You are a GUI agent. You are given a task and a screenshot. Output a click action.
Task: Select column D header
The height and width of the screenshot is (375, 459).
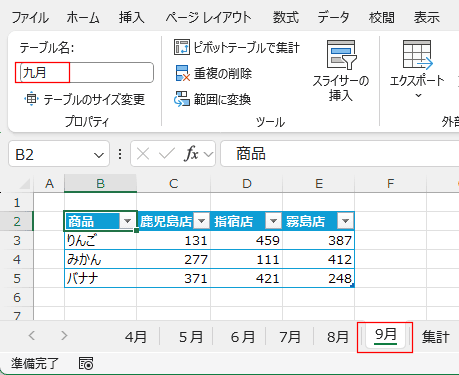pyautogui.click(x=246, y=183)
